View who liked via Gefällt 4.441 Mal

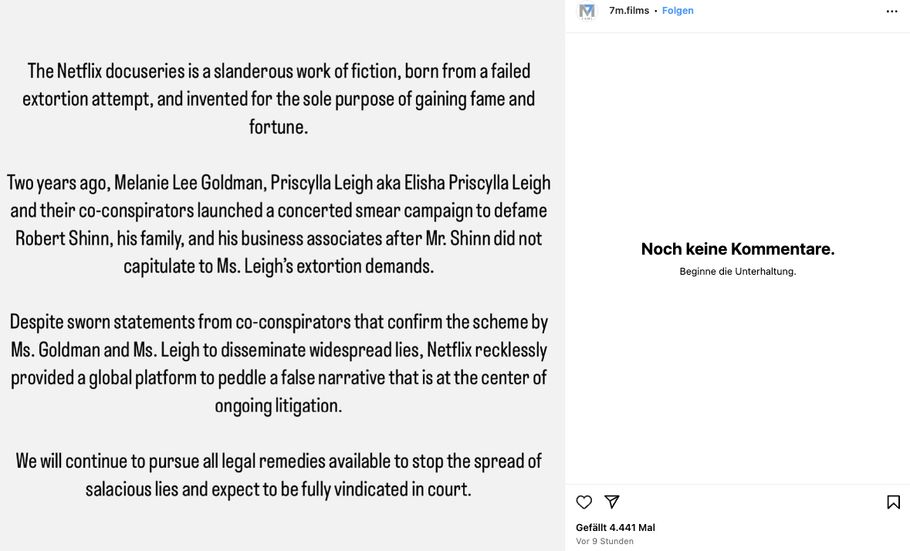click(615, 527)
